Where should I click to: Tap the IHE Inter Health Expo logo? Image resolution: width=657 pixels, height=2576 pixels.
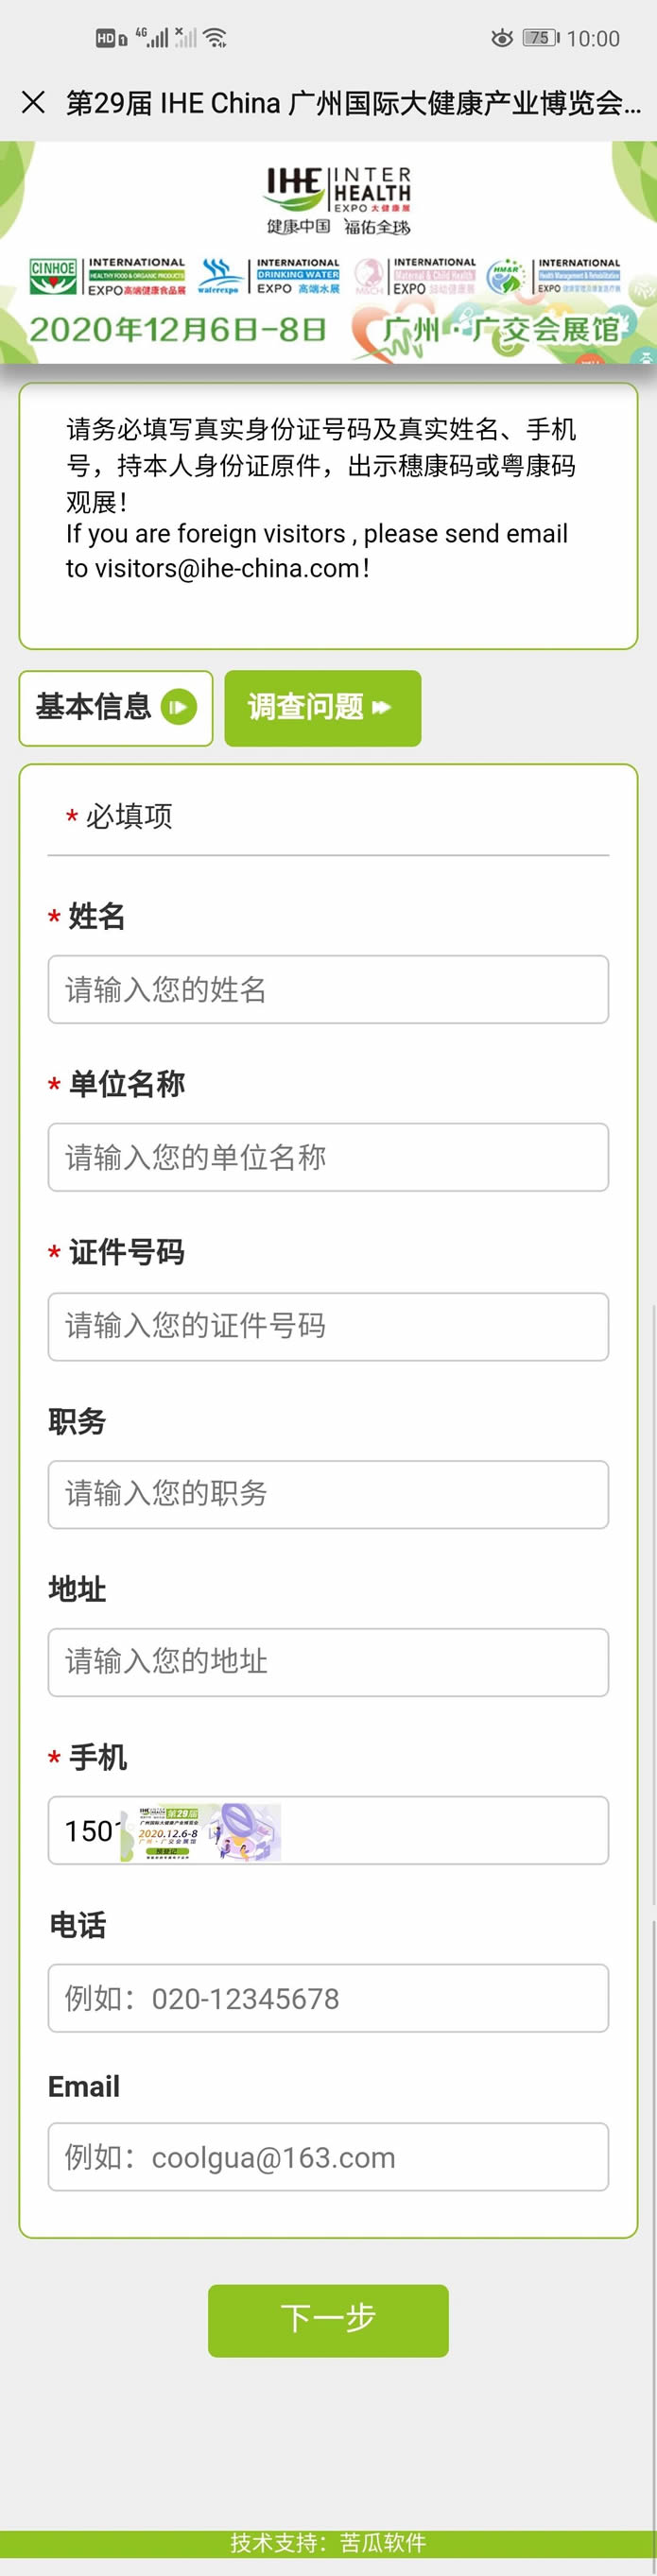click(338, 199)
